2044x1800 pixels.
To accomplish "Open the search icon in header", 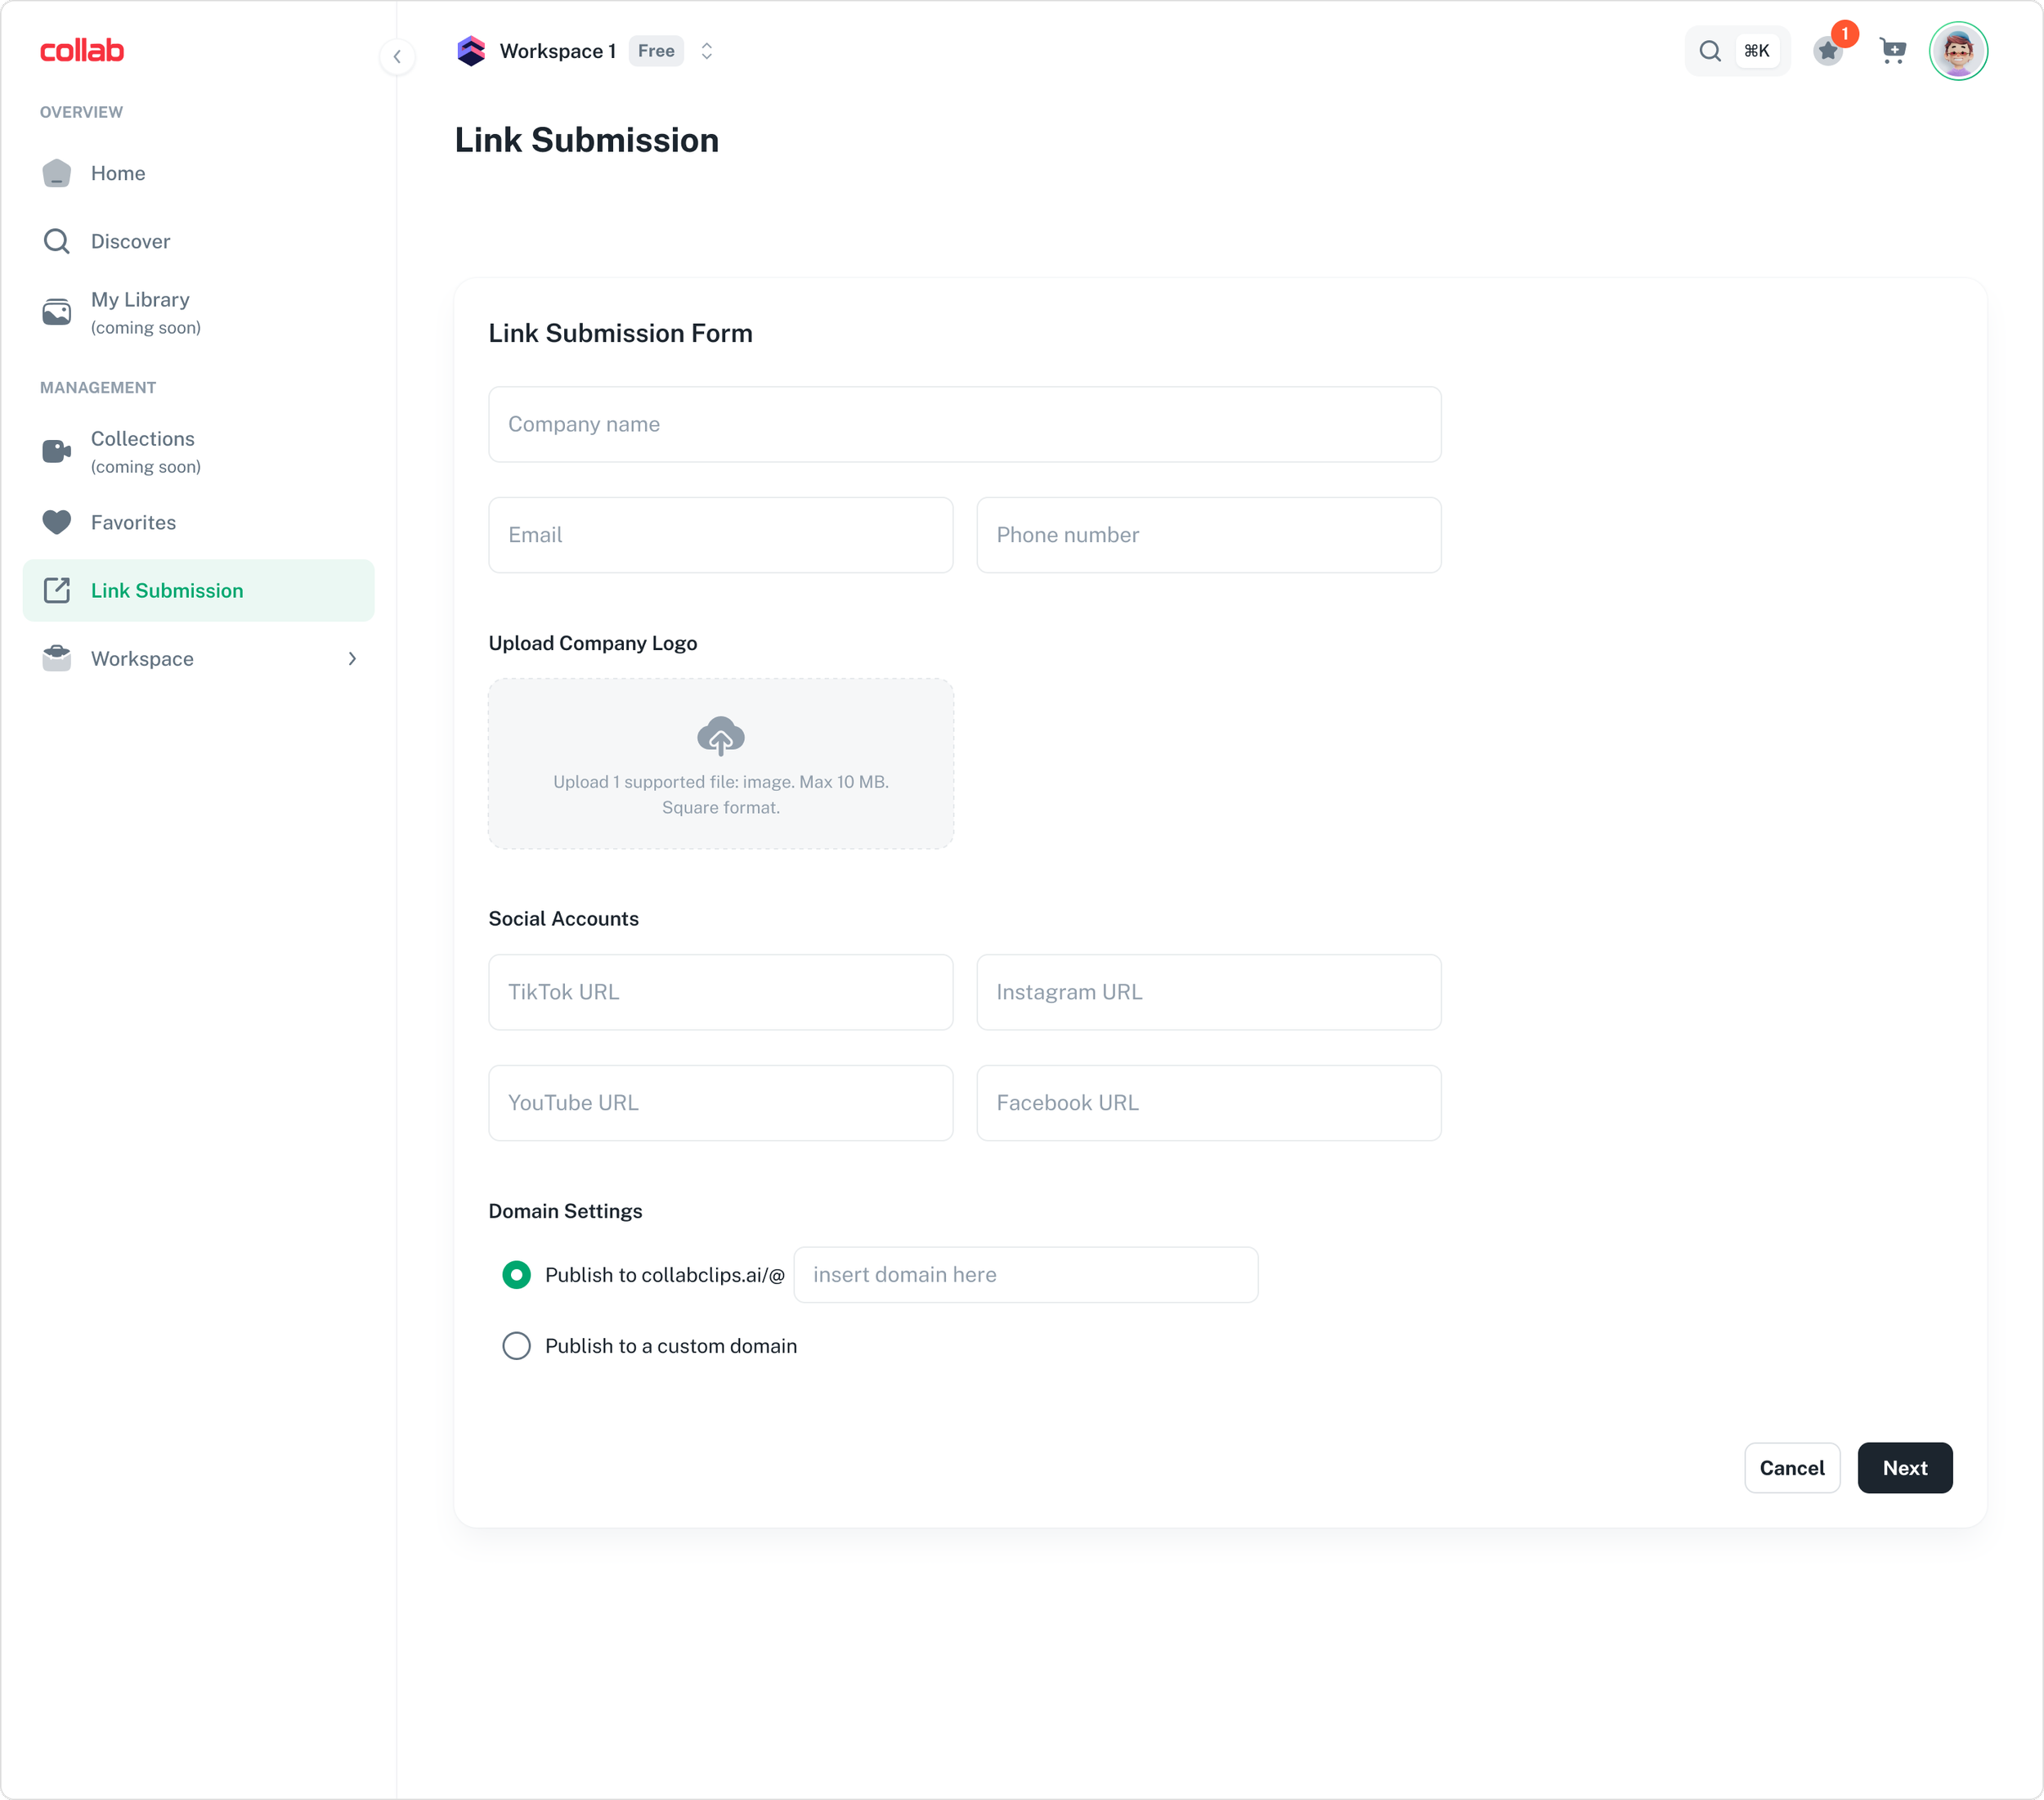I will tap(1710, 51).
